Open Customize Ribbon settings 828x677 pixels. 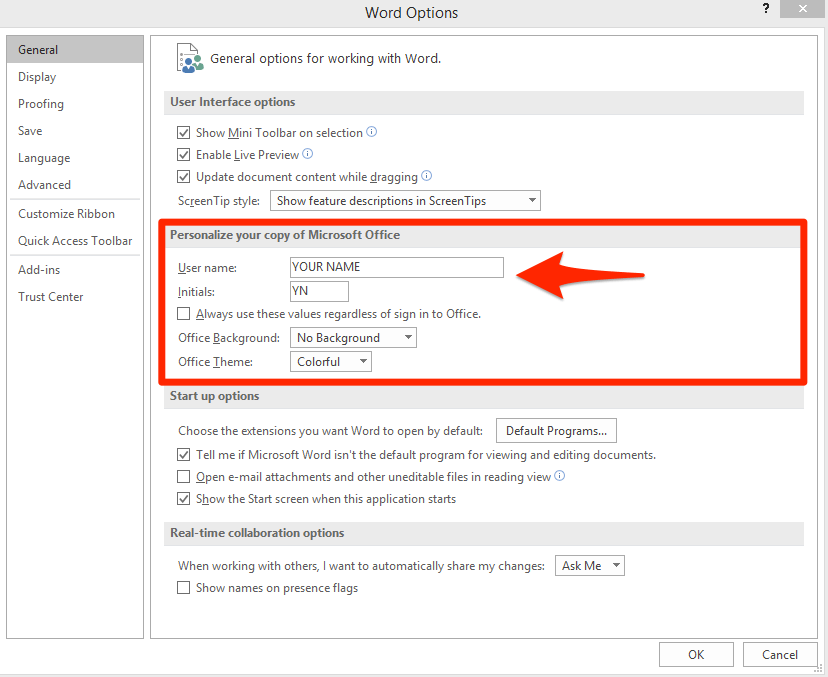coord(75,214)
